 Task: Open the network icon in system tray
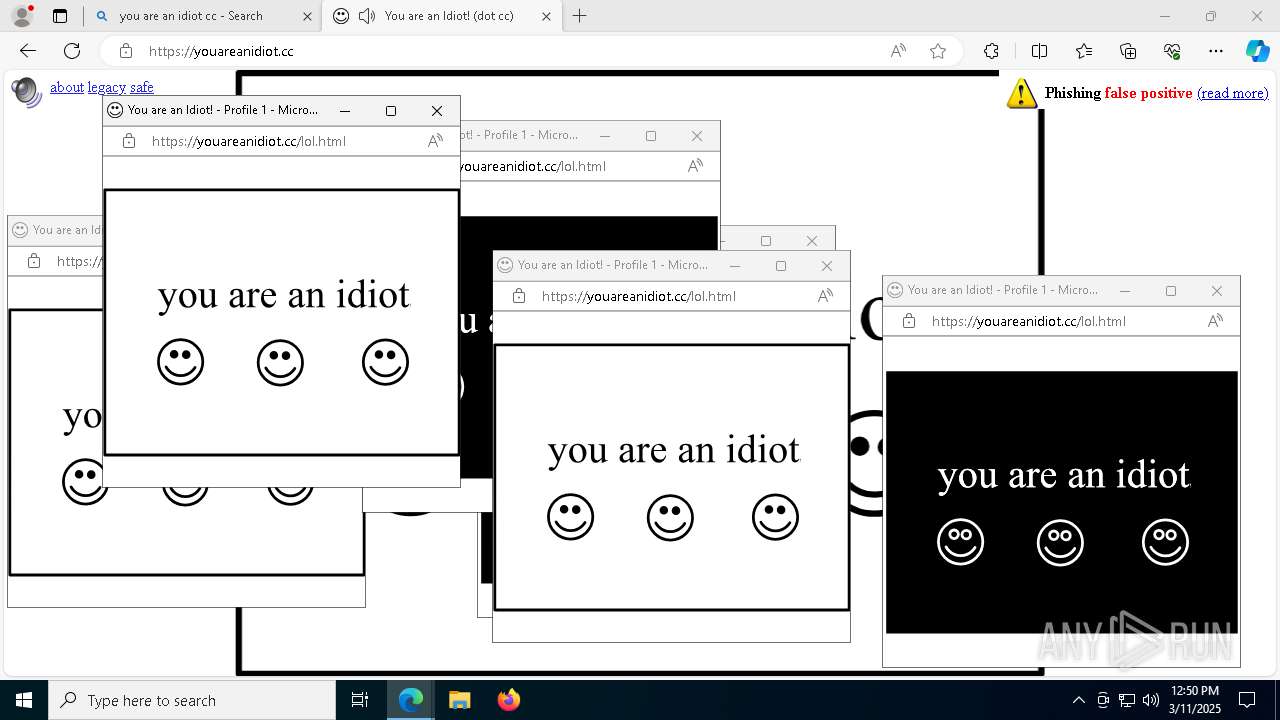pos(1127,700)
